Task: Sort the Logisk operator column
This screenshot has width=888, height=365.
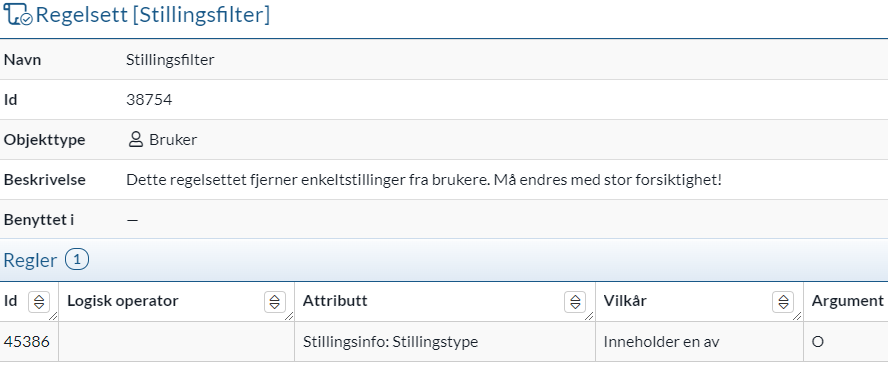Action: coord(275,302)
